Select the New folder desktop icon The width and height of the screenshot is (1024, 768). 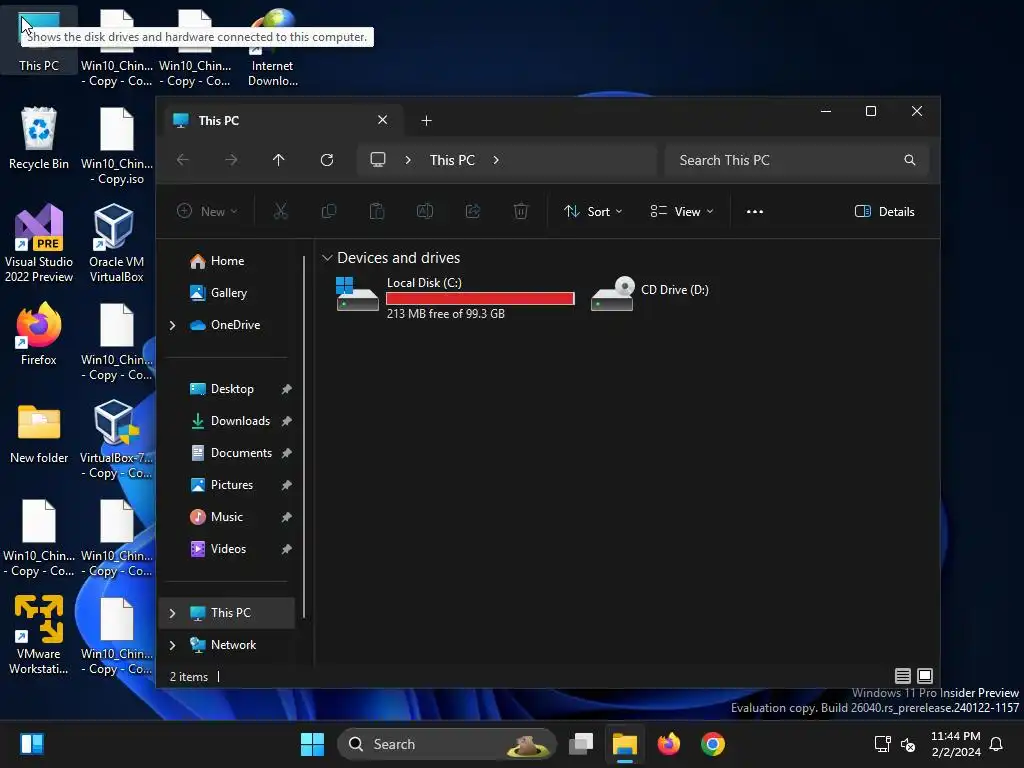coord(39,434)
